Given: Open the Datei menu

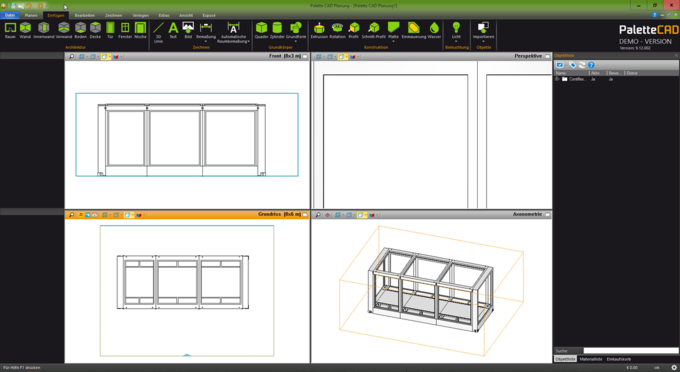Looking at the screenshot, I should 10,15.
